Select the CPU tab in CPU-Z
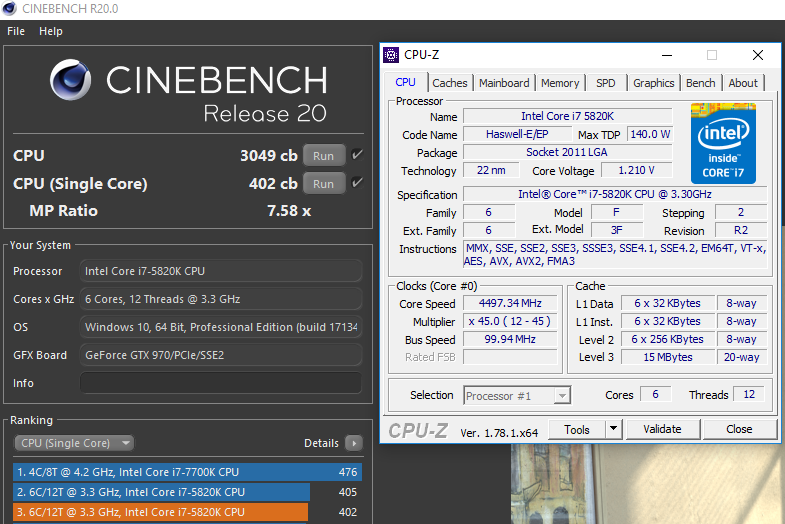Image resolution: width=785 pixels, height=524 pixels. click(406, 82)
